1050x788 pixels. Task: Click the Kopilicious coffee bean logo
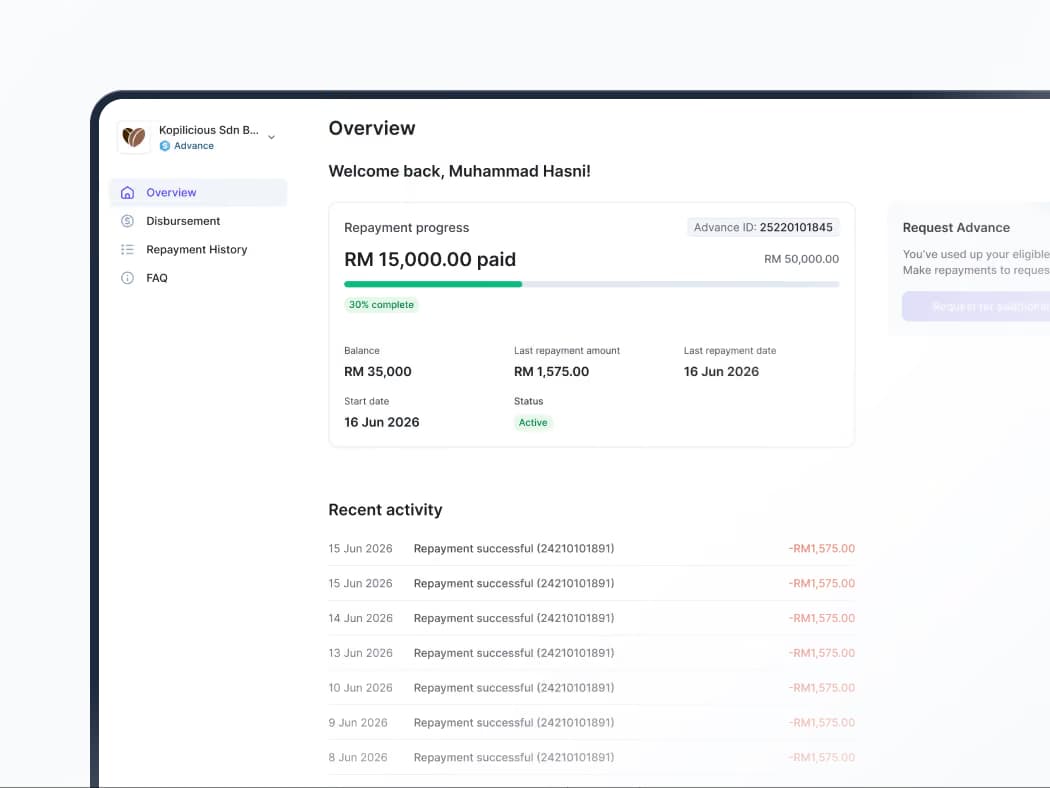(134, 137)
